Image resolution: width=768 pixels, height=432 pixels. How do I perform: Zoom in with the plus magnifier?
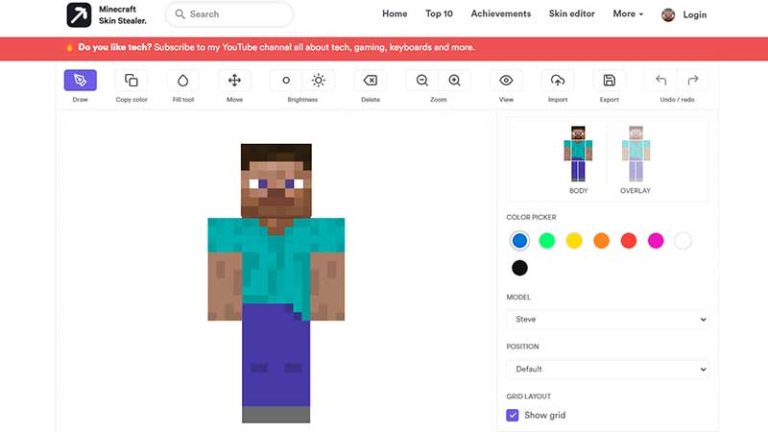point(455,81)
